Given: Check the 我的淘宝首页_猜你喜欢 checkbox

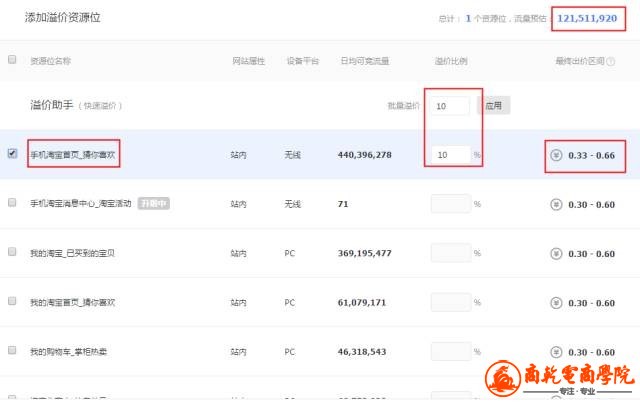Looking at the screenshot, I should point(12,301).
